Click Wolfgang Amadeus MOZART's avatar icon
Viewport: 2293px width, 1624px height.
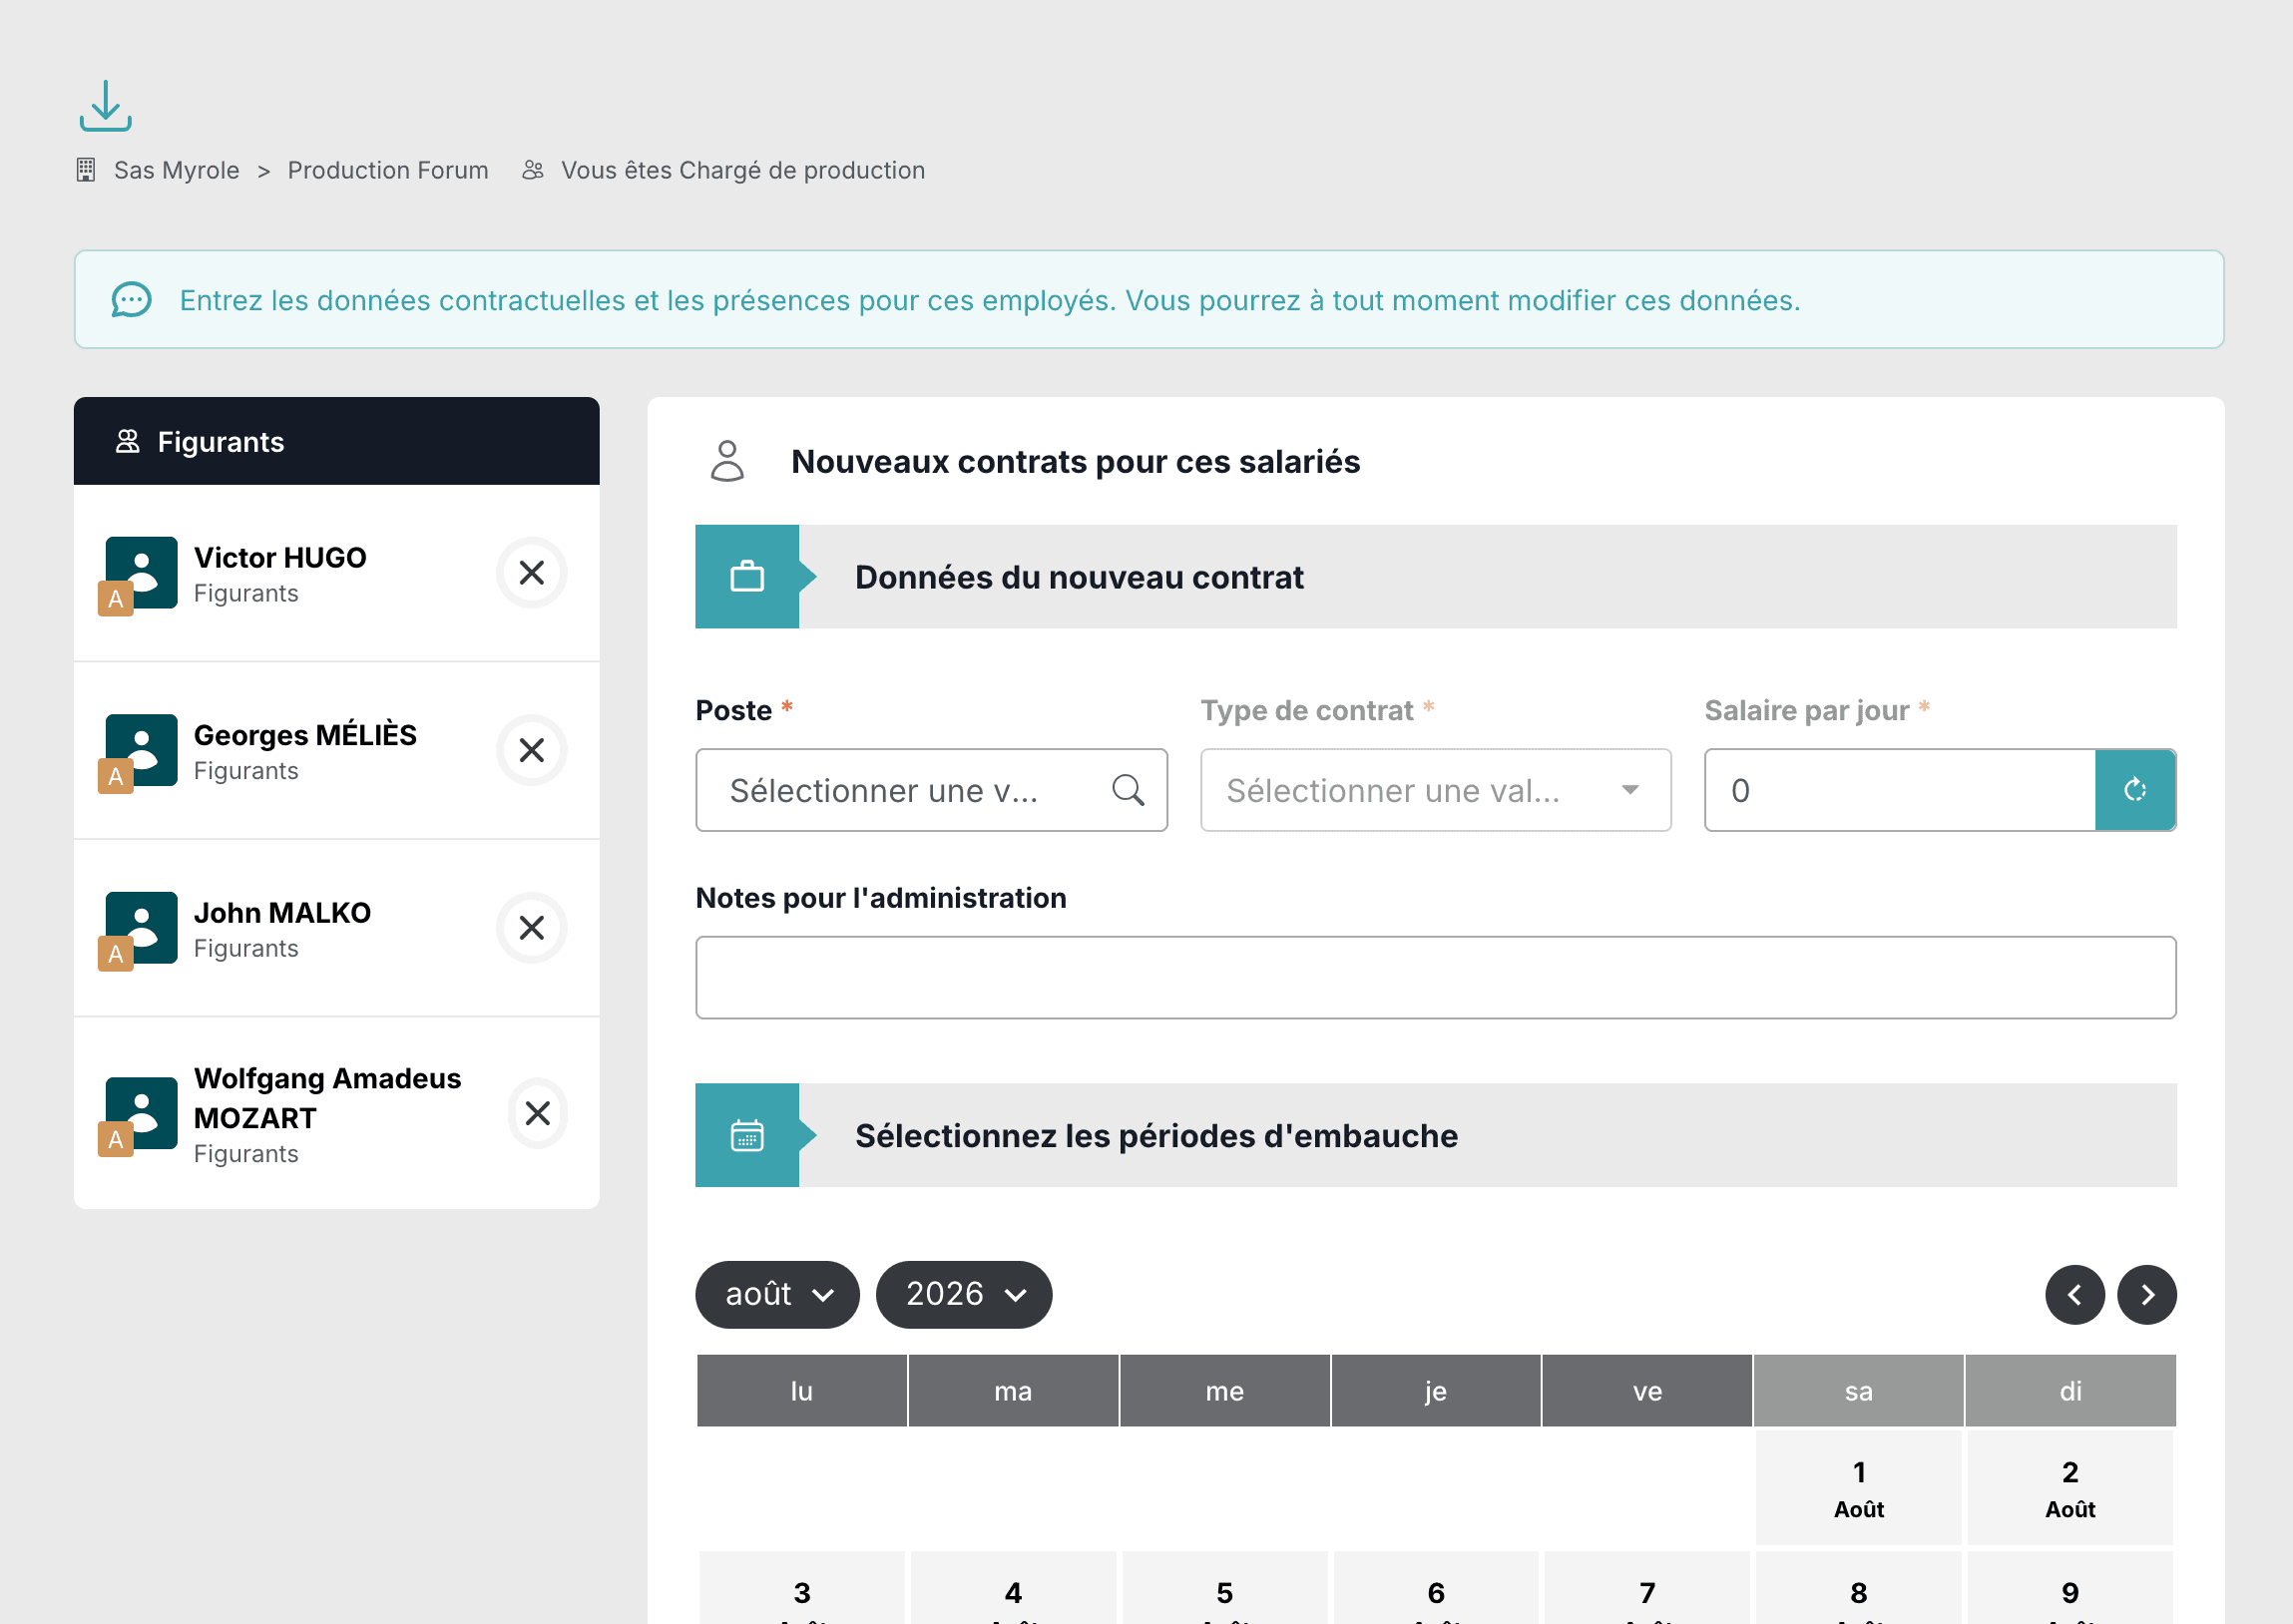click(x=140, y=1115)
